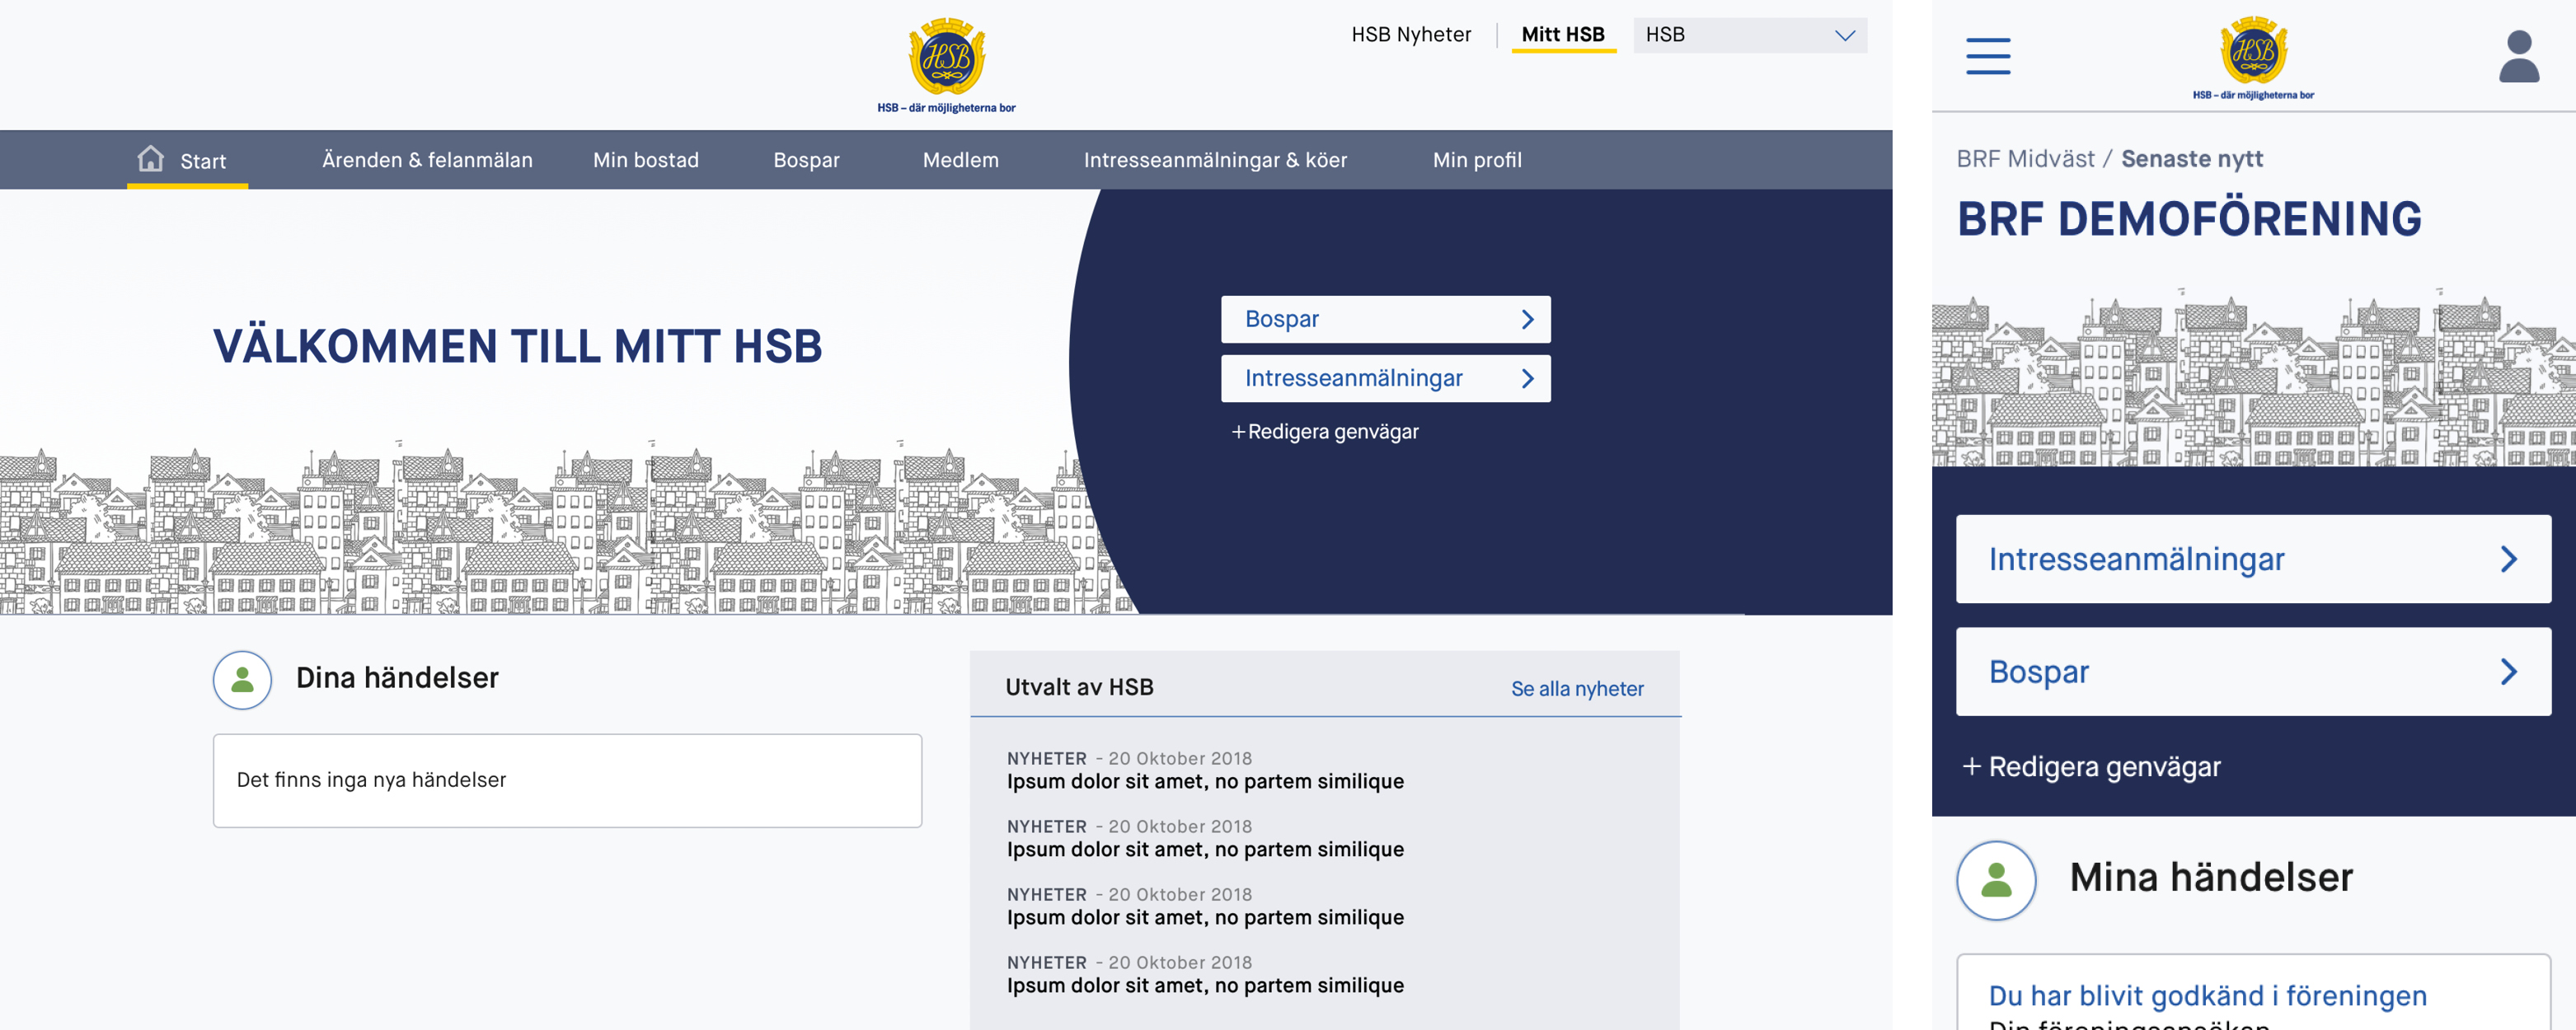Click the HSB logo in desktop header
2576x1030 pixels.
[946, 58]
